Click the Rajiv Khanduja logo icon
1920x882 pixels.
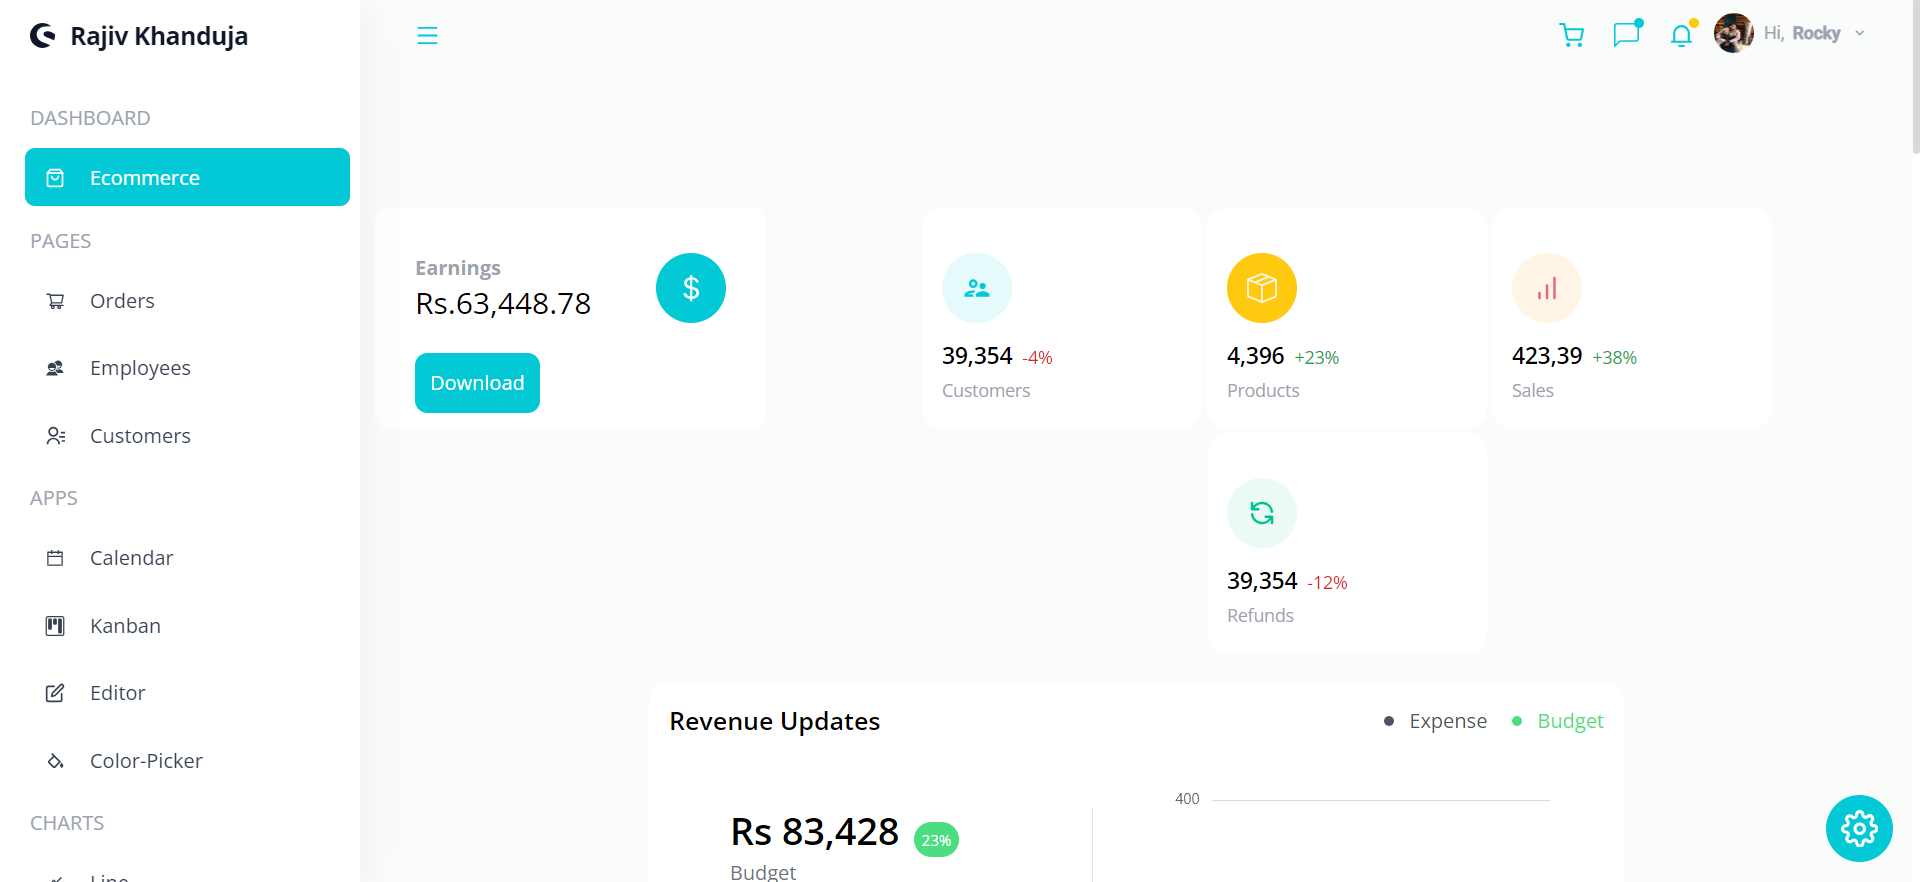pos(43,36)
